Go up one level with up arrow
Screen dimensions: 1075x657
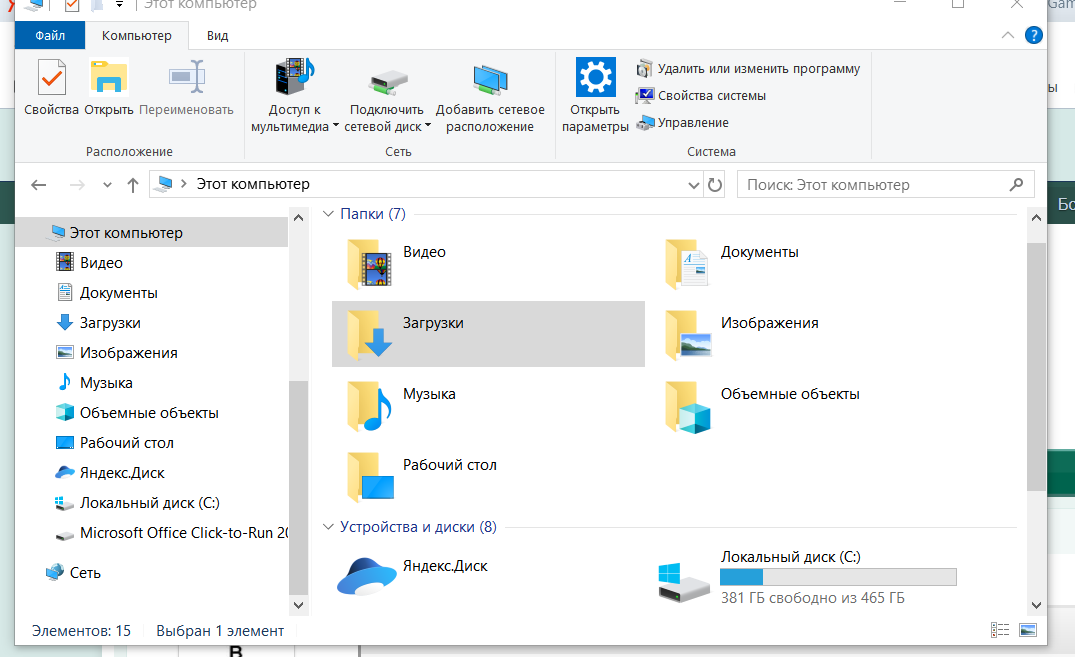(x=133, y=184)
